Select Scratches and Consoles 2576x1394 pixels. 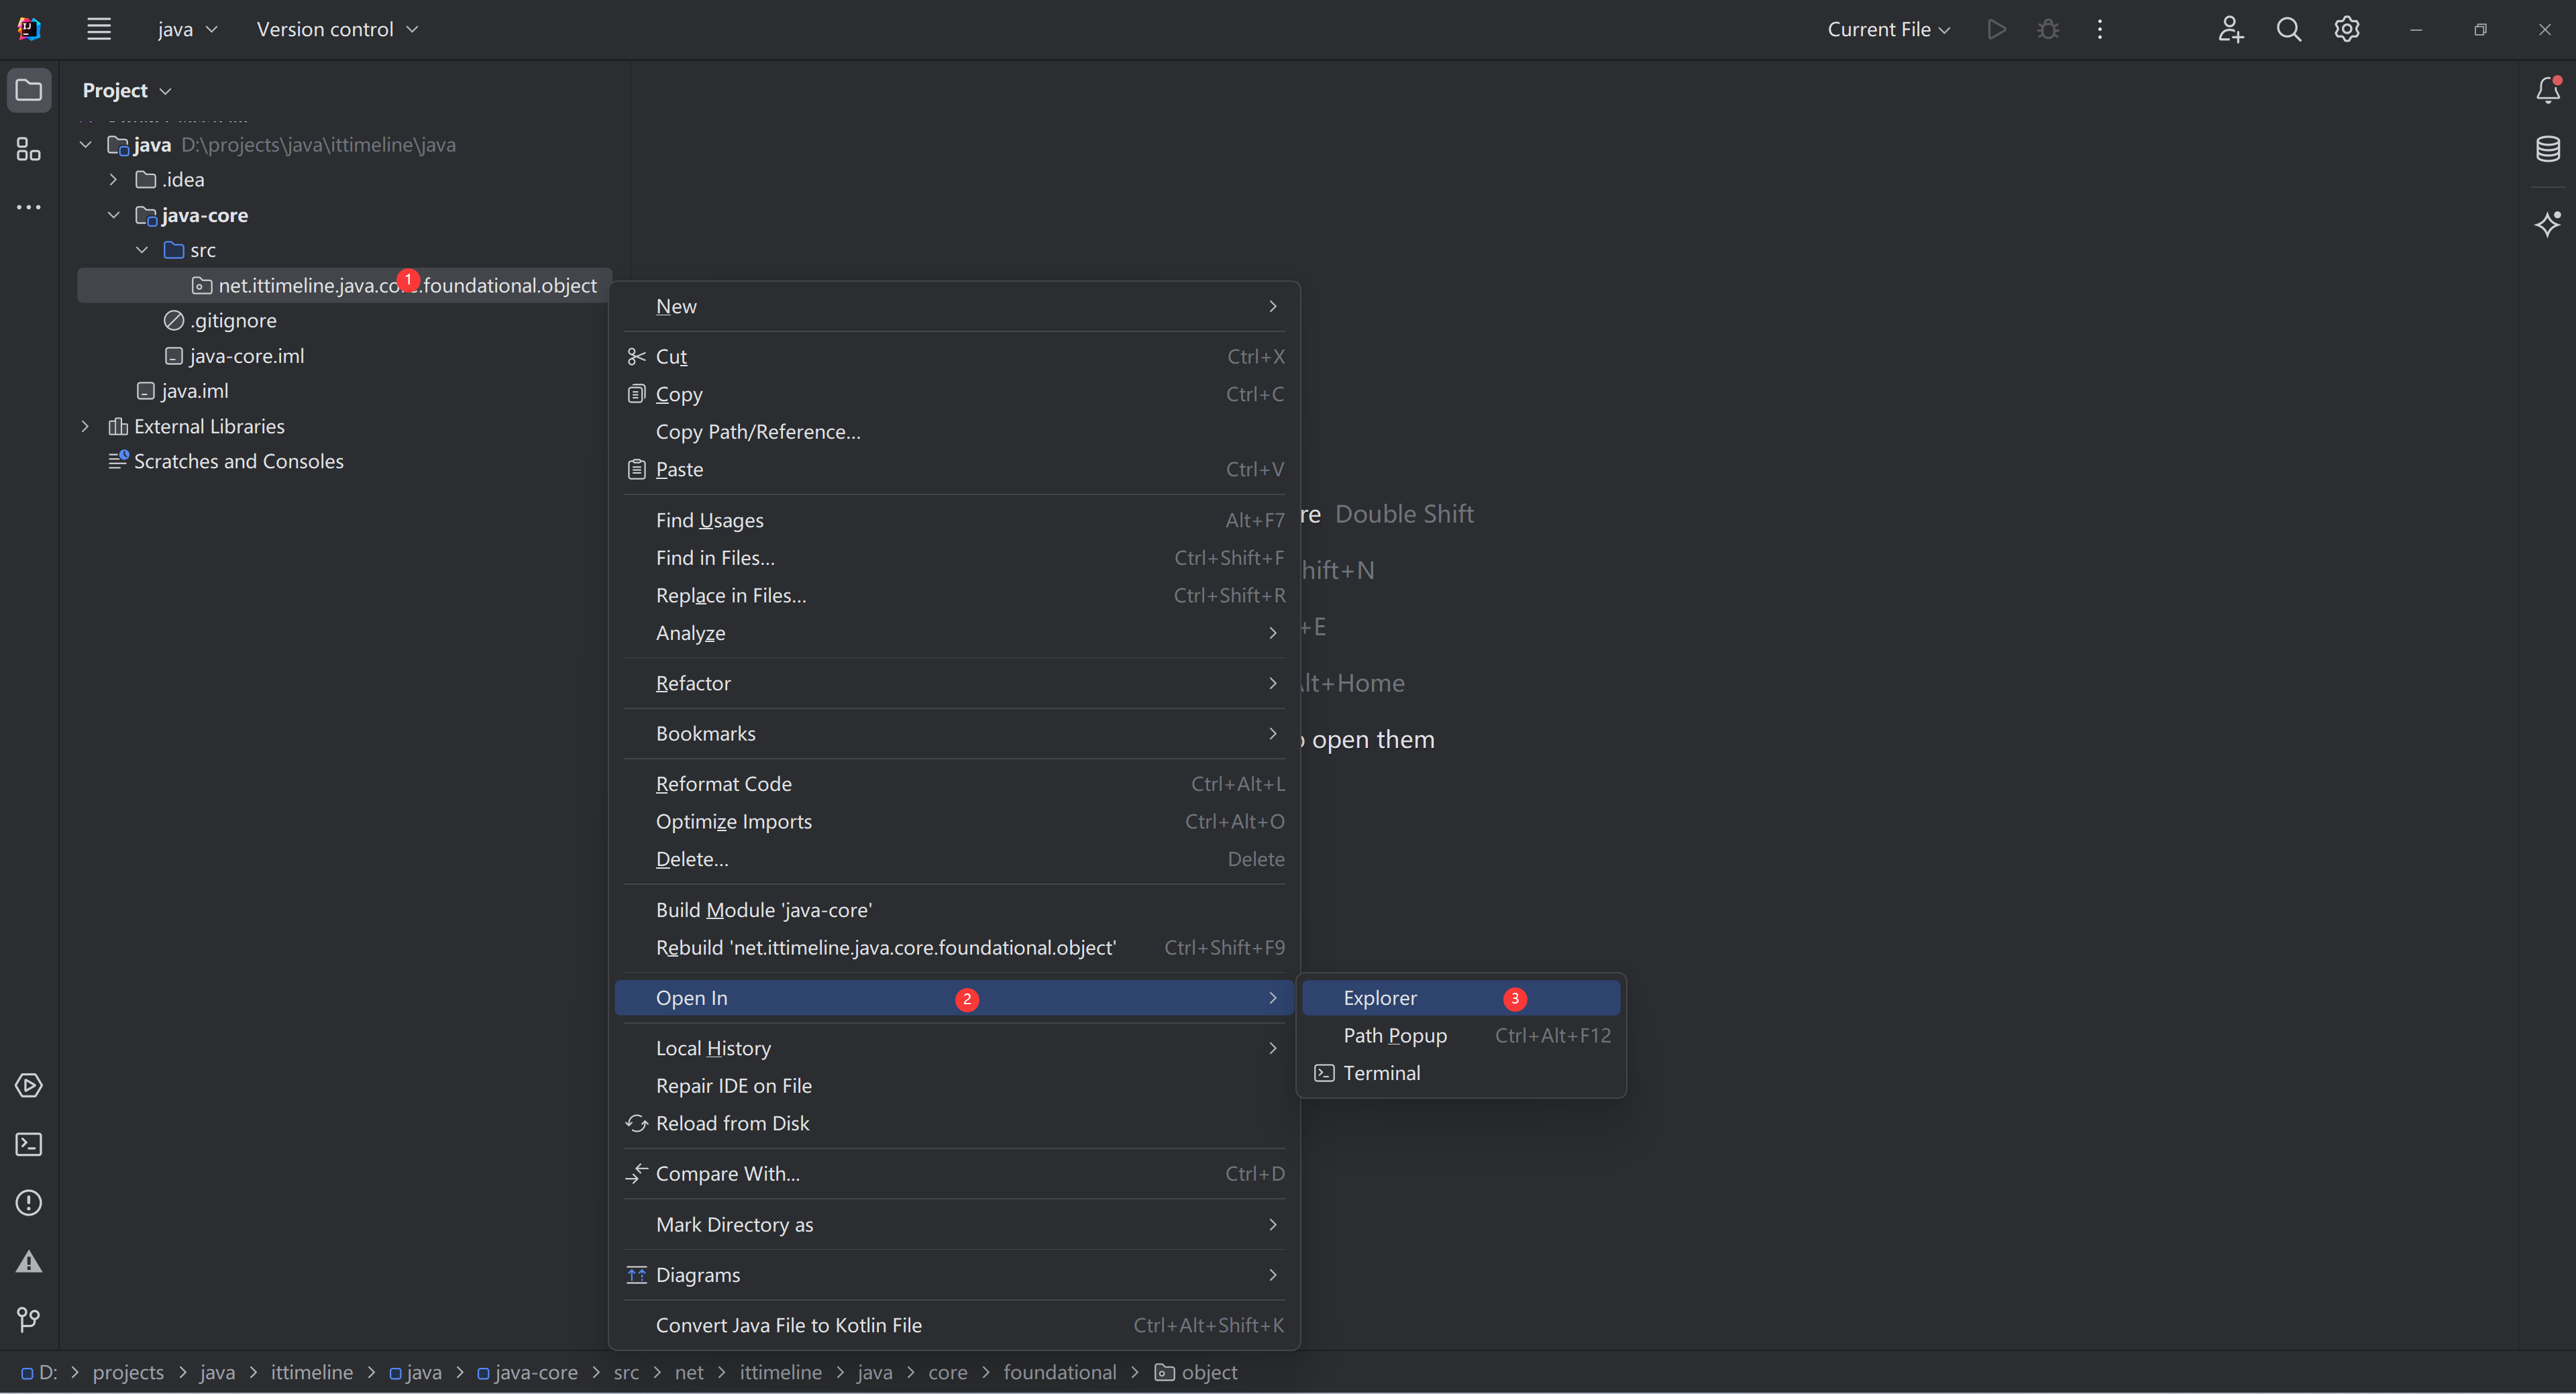click(226, 461)
